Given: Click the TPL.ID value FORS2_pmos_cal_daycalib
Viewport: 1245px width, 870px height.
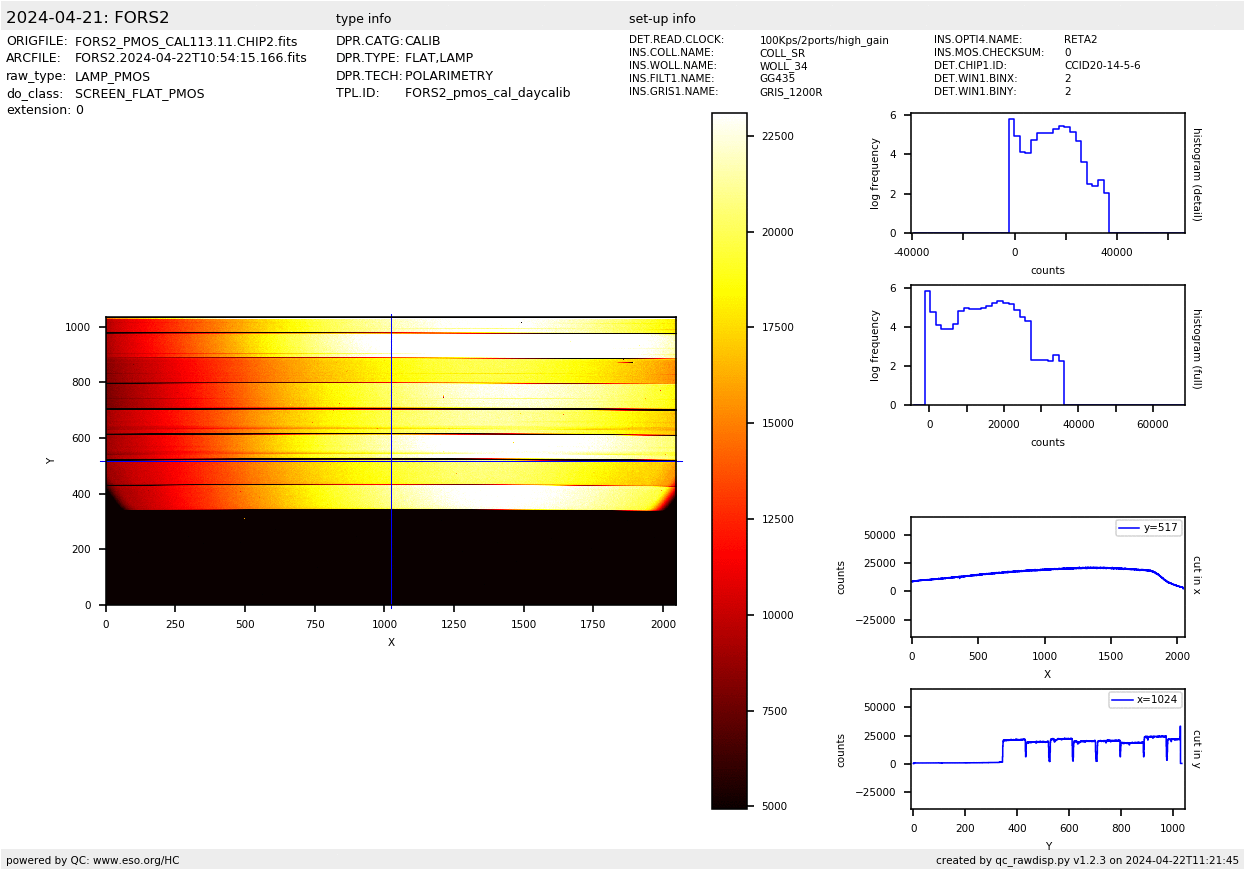Looking at the screenshot, I should (487, 93).
